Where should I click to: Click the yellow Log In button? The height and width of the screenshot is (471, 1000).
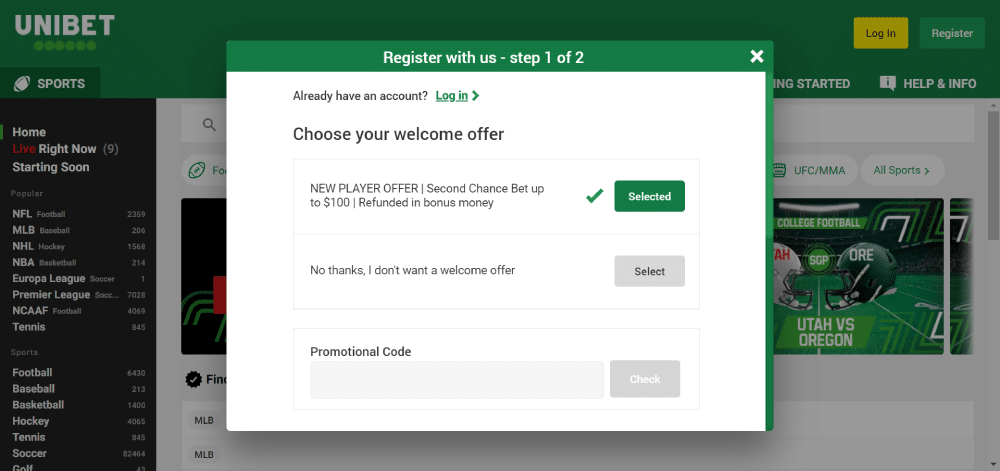tap(880, 33)
